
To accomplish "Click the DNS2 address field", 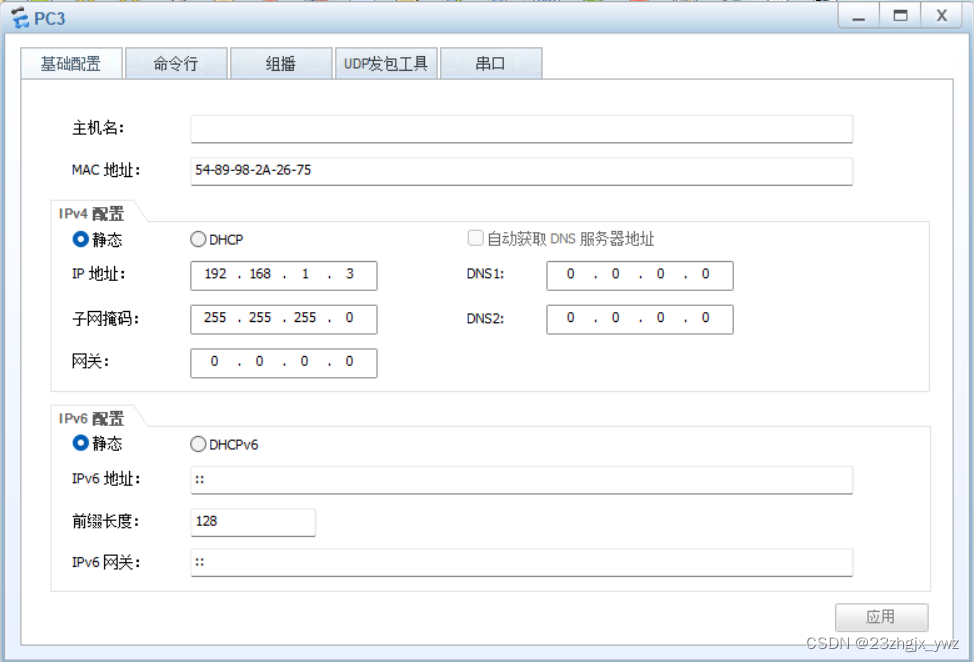I will 640,319.
